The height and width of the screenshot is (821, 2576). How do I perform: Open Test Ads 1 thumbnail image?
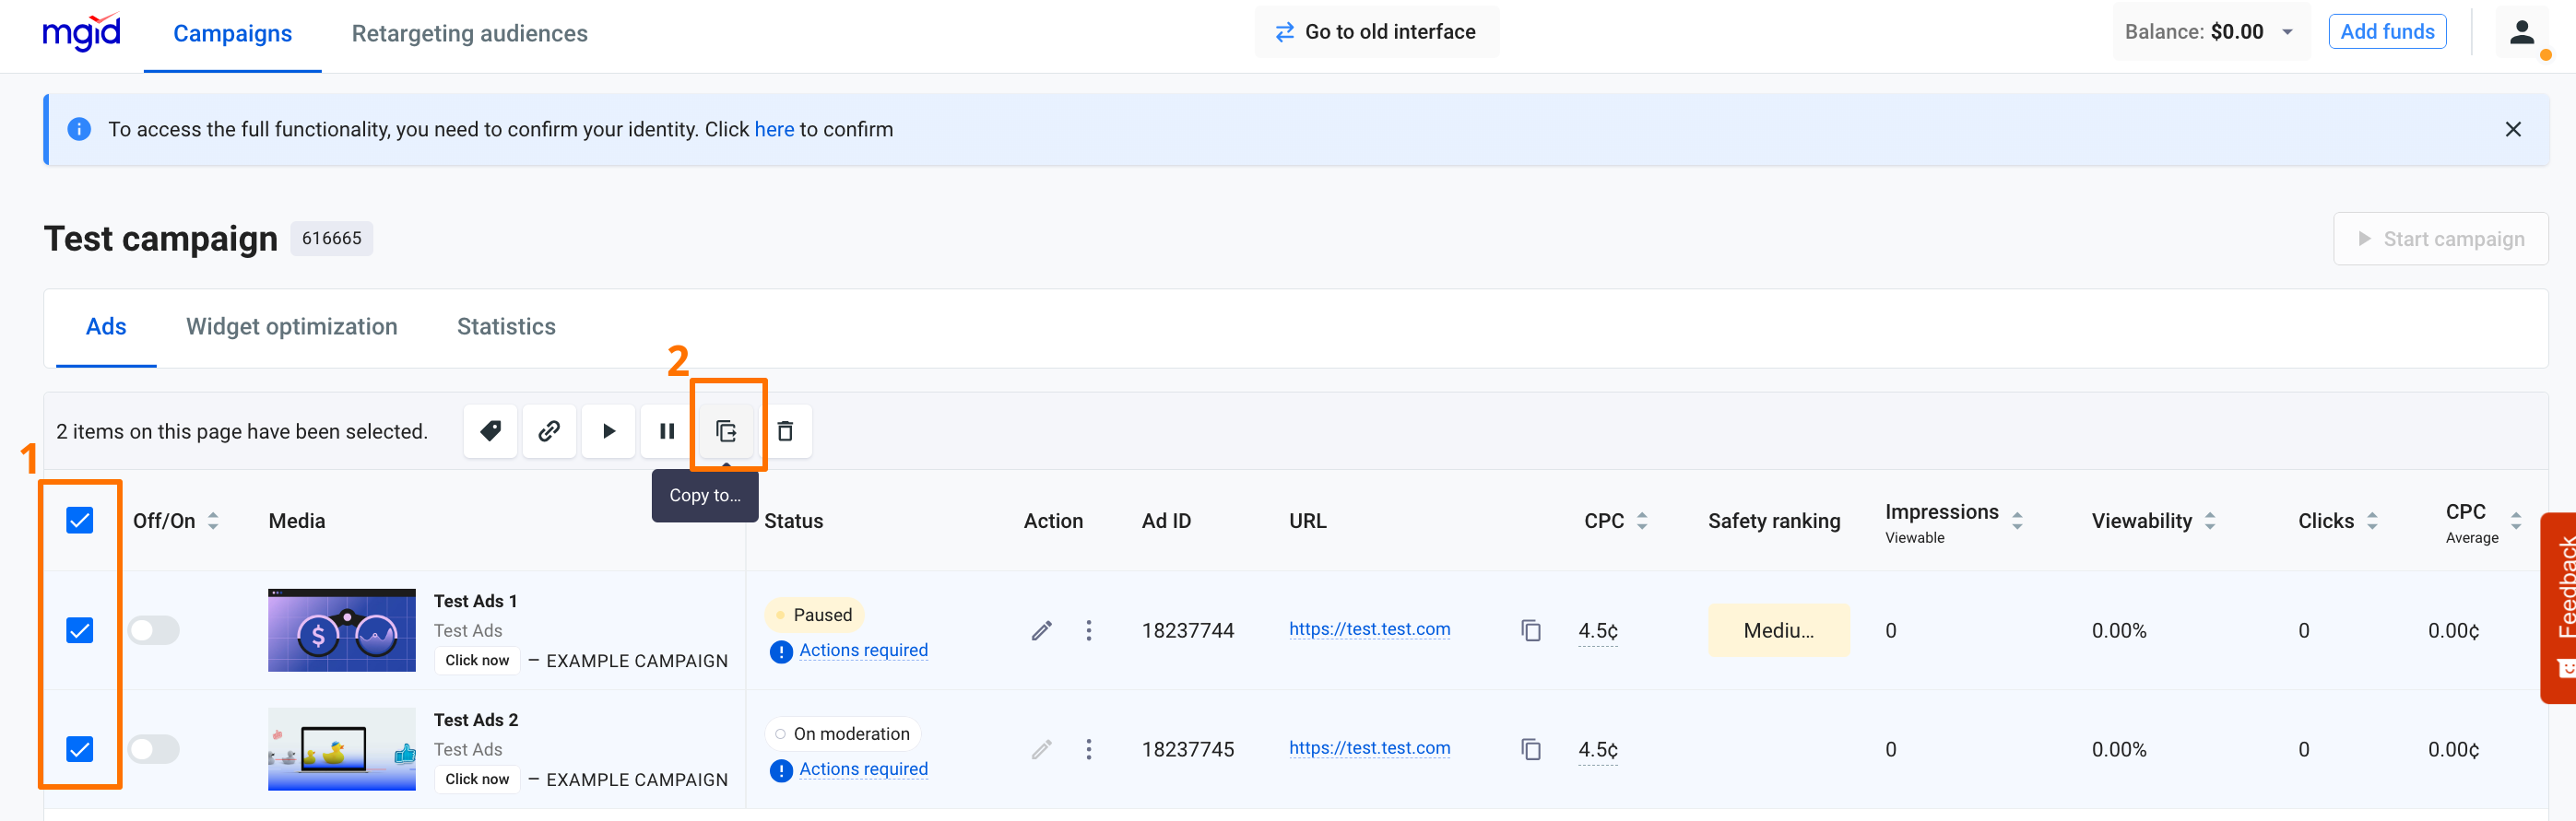tap(341, 630)
